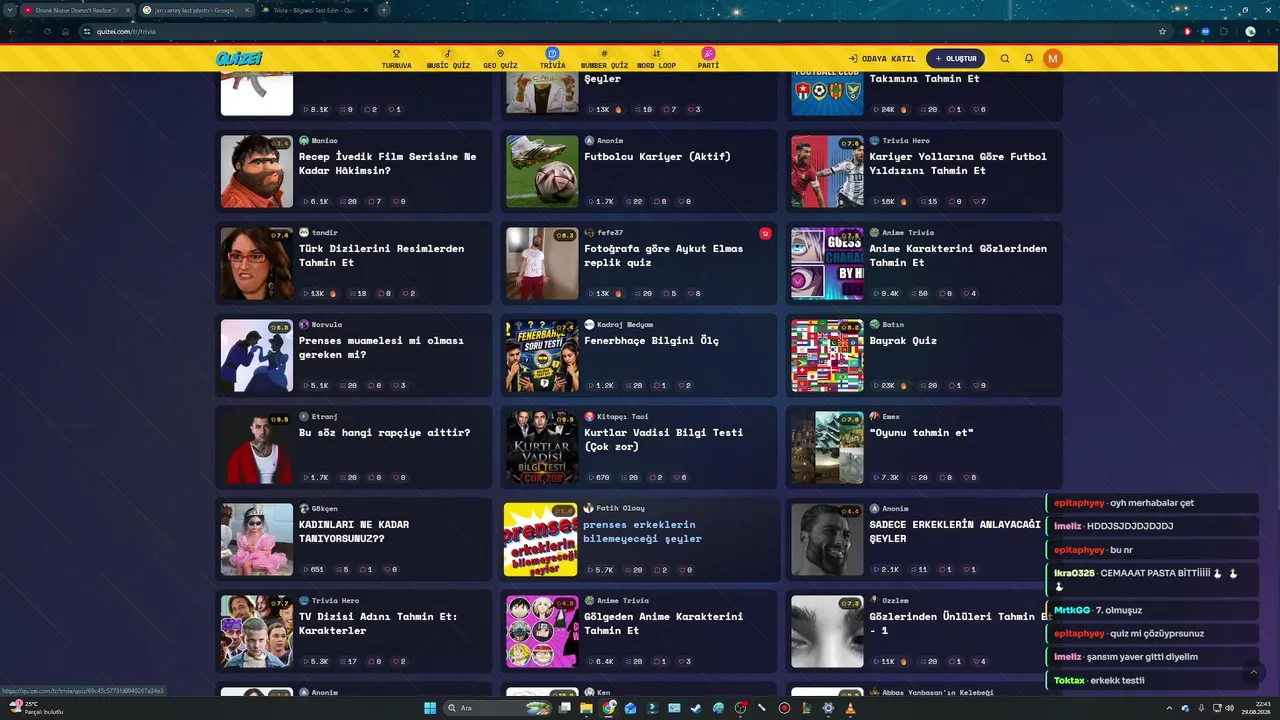Open notifications bell

(1029, 59)
